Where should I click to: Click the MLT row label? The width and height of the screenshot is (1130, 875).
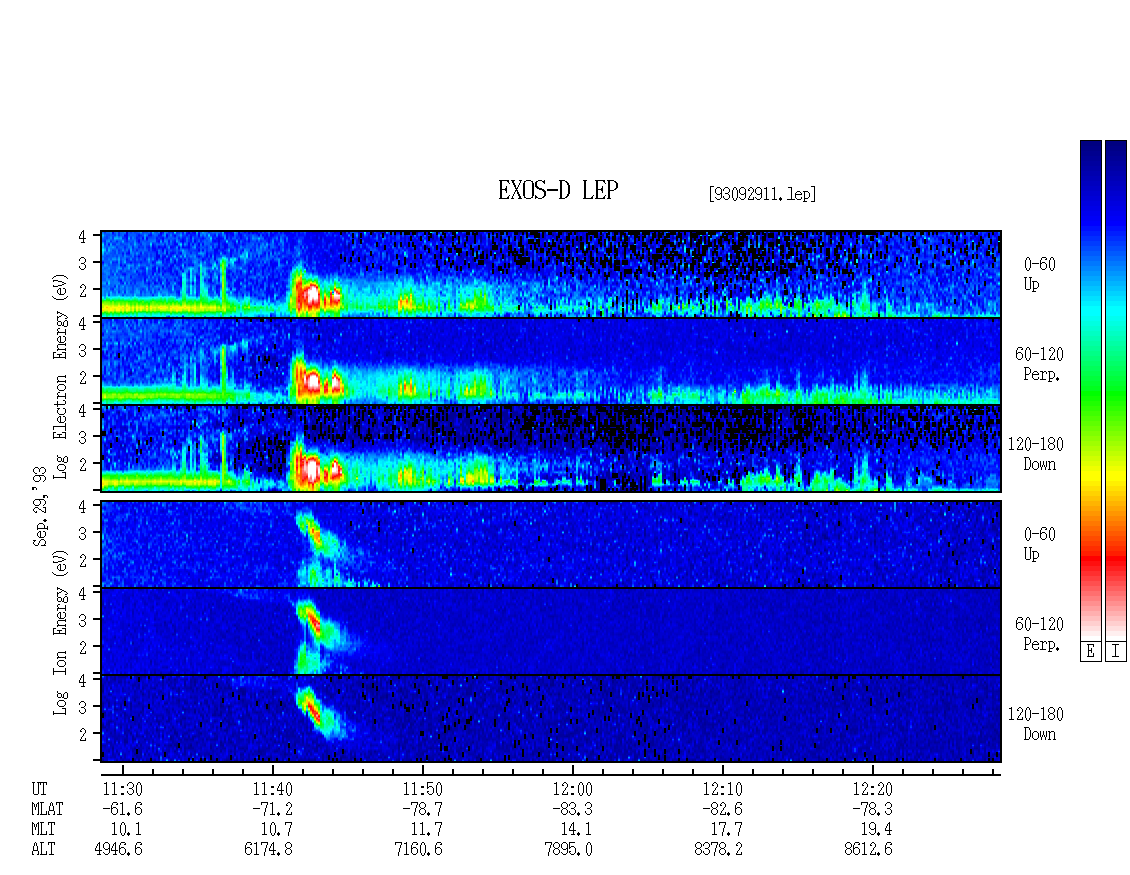[43, 830]
